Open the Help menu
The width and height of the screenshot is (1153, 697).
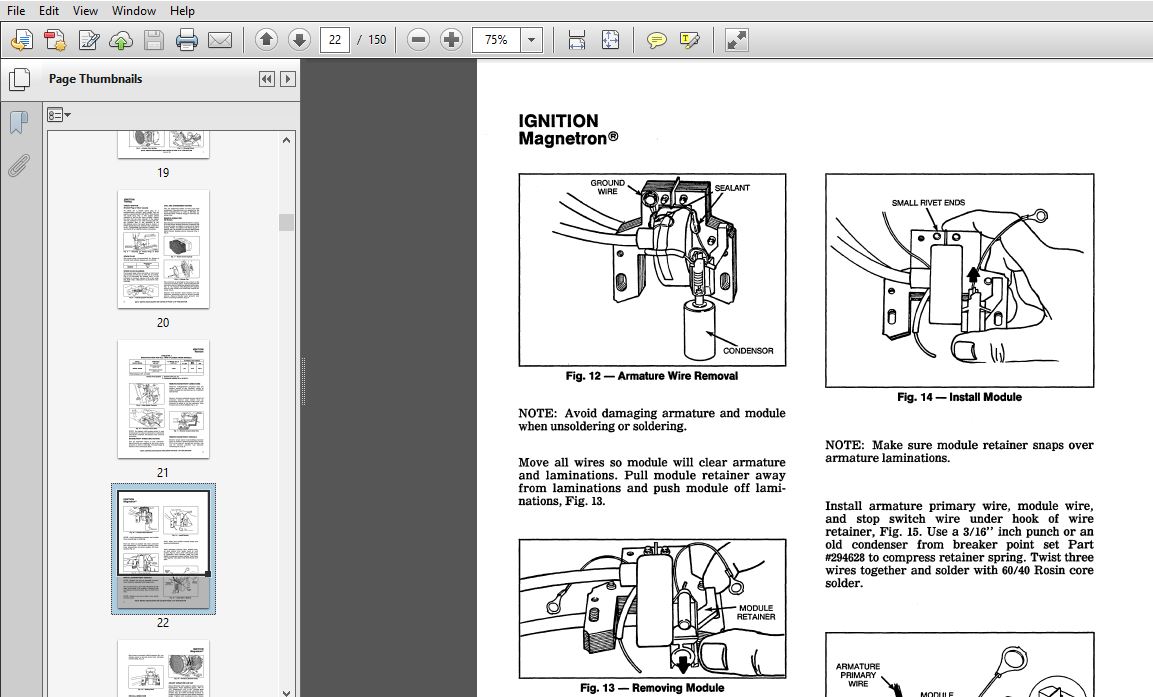point(182,10)
